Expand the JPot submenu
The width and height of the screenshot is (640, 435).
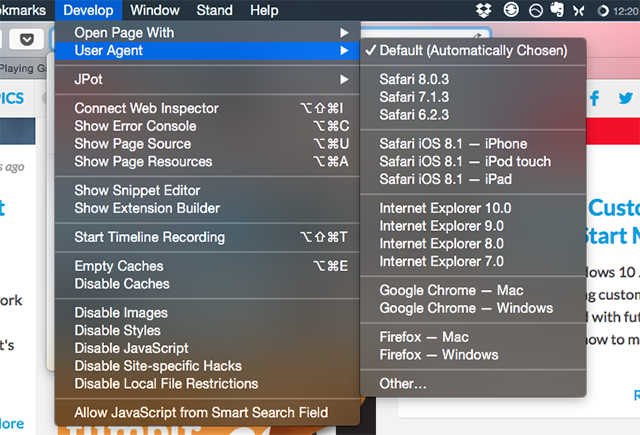207,79
